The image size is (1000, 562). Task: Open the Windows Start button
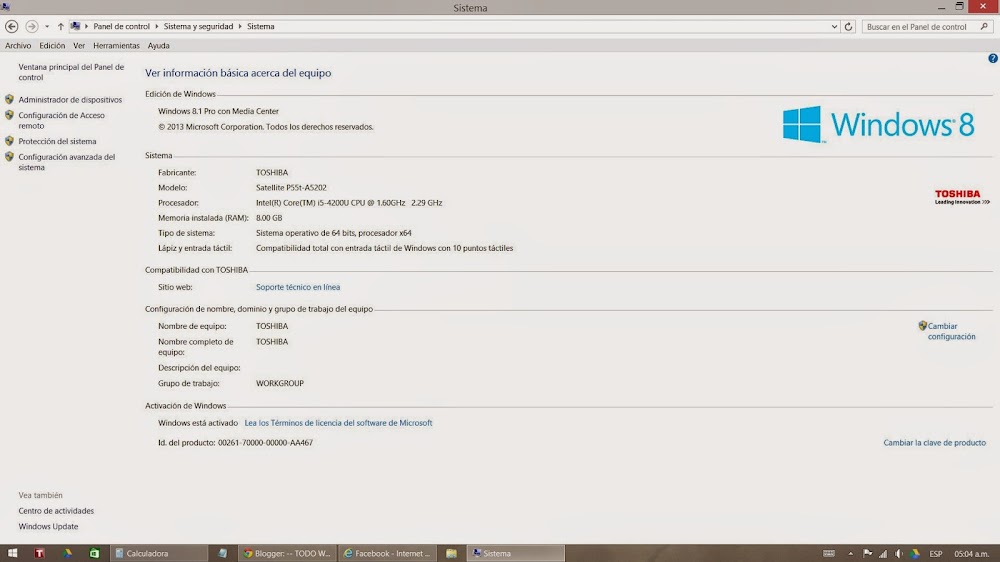pos(12,553)
